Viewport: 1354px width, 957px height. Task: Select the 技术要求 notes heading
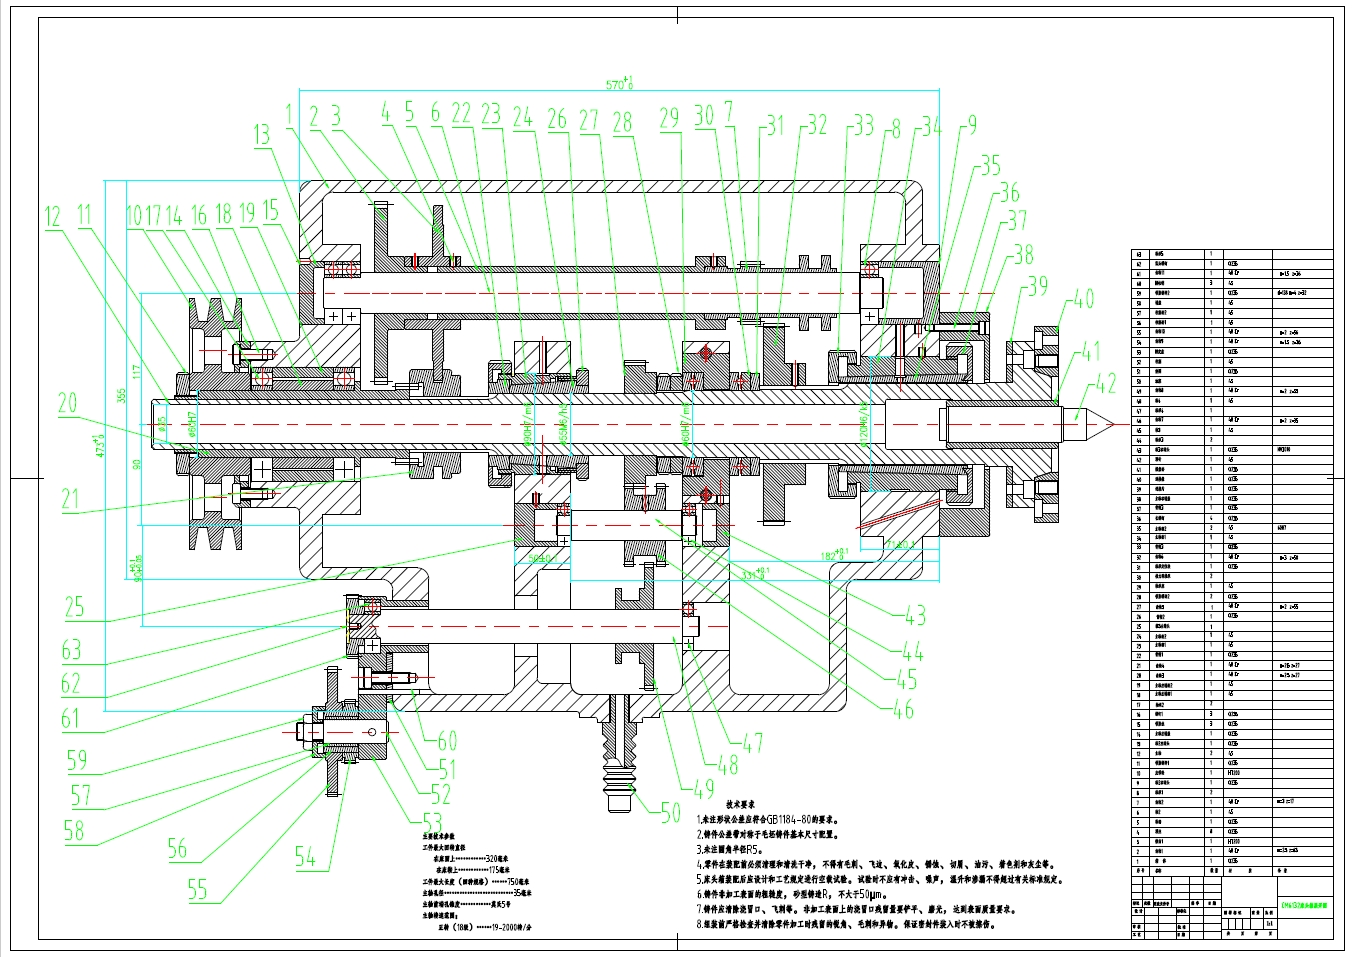pyautogui.click(x=739, y=802)
